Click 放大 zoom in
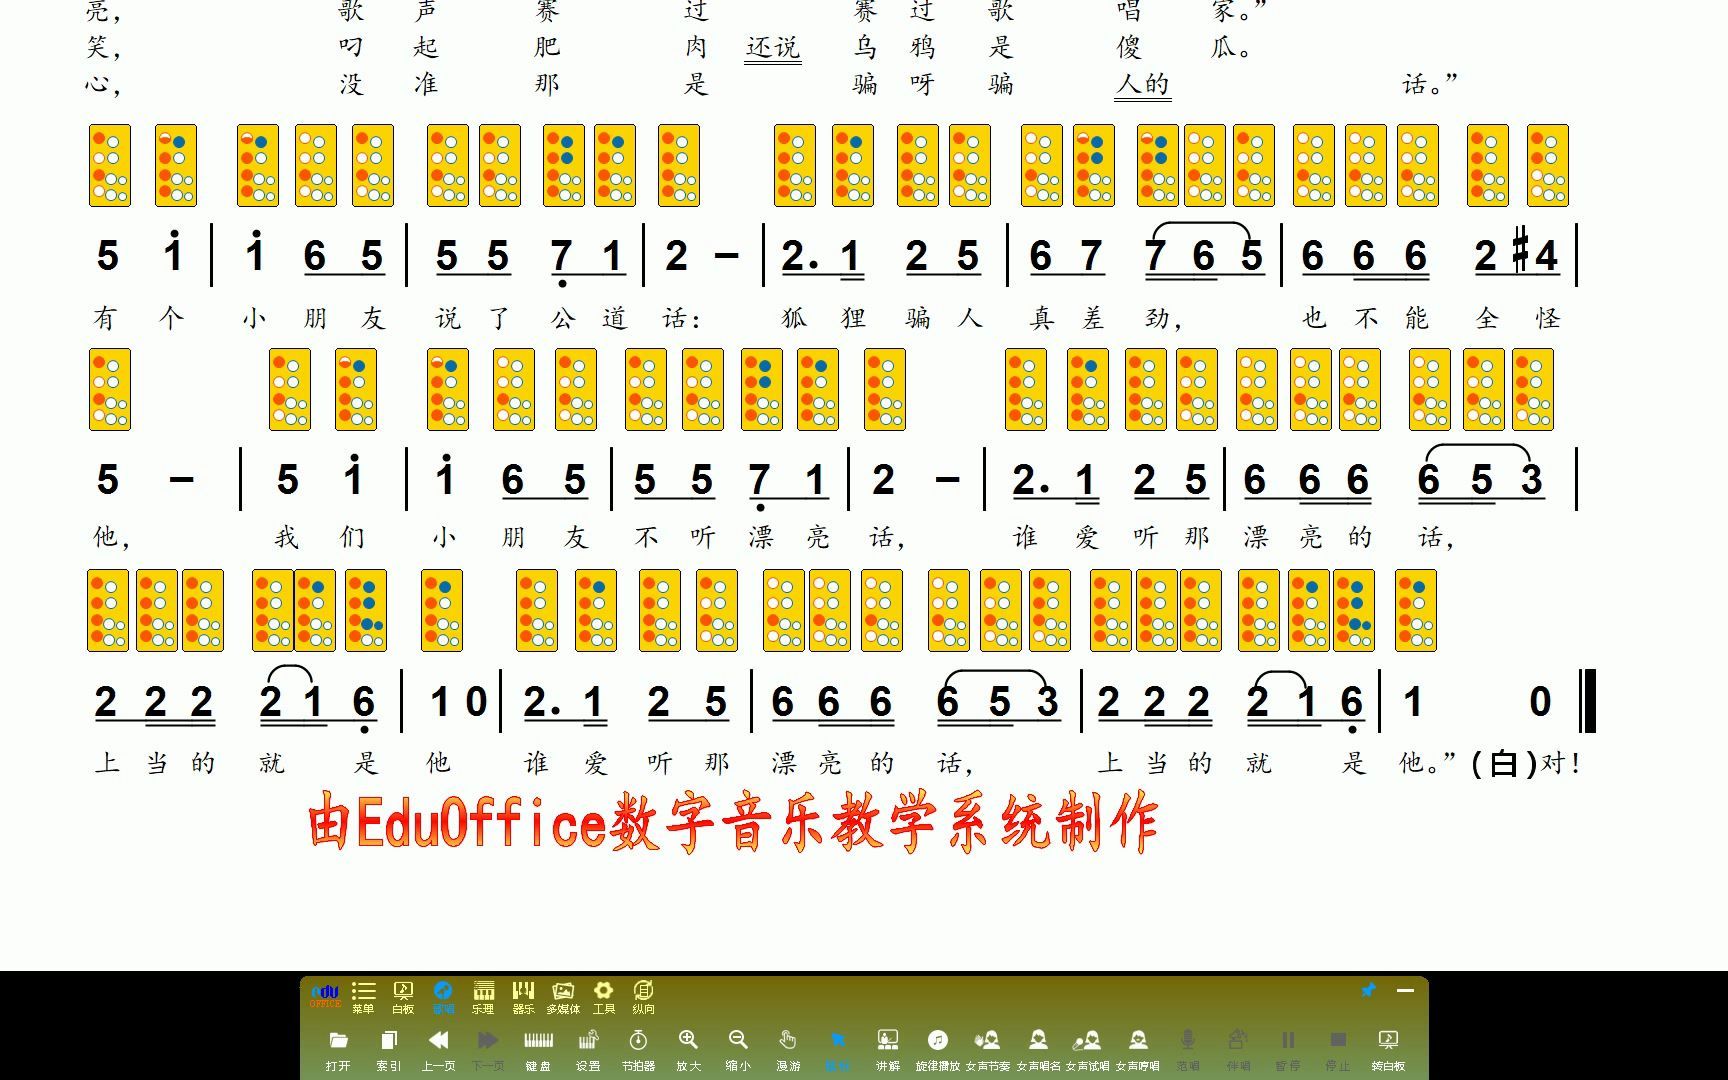The width and height of the screenshot is (1728, 1080). click(688, 1050)
